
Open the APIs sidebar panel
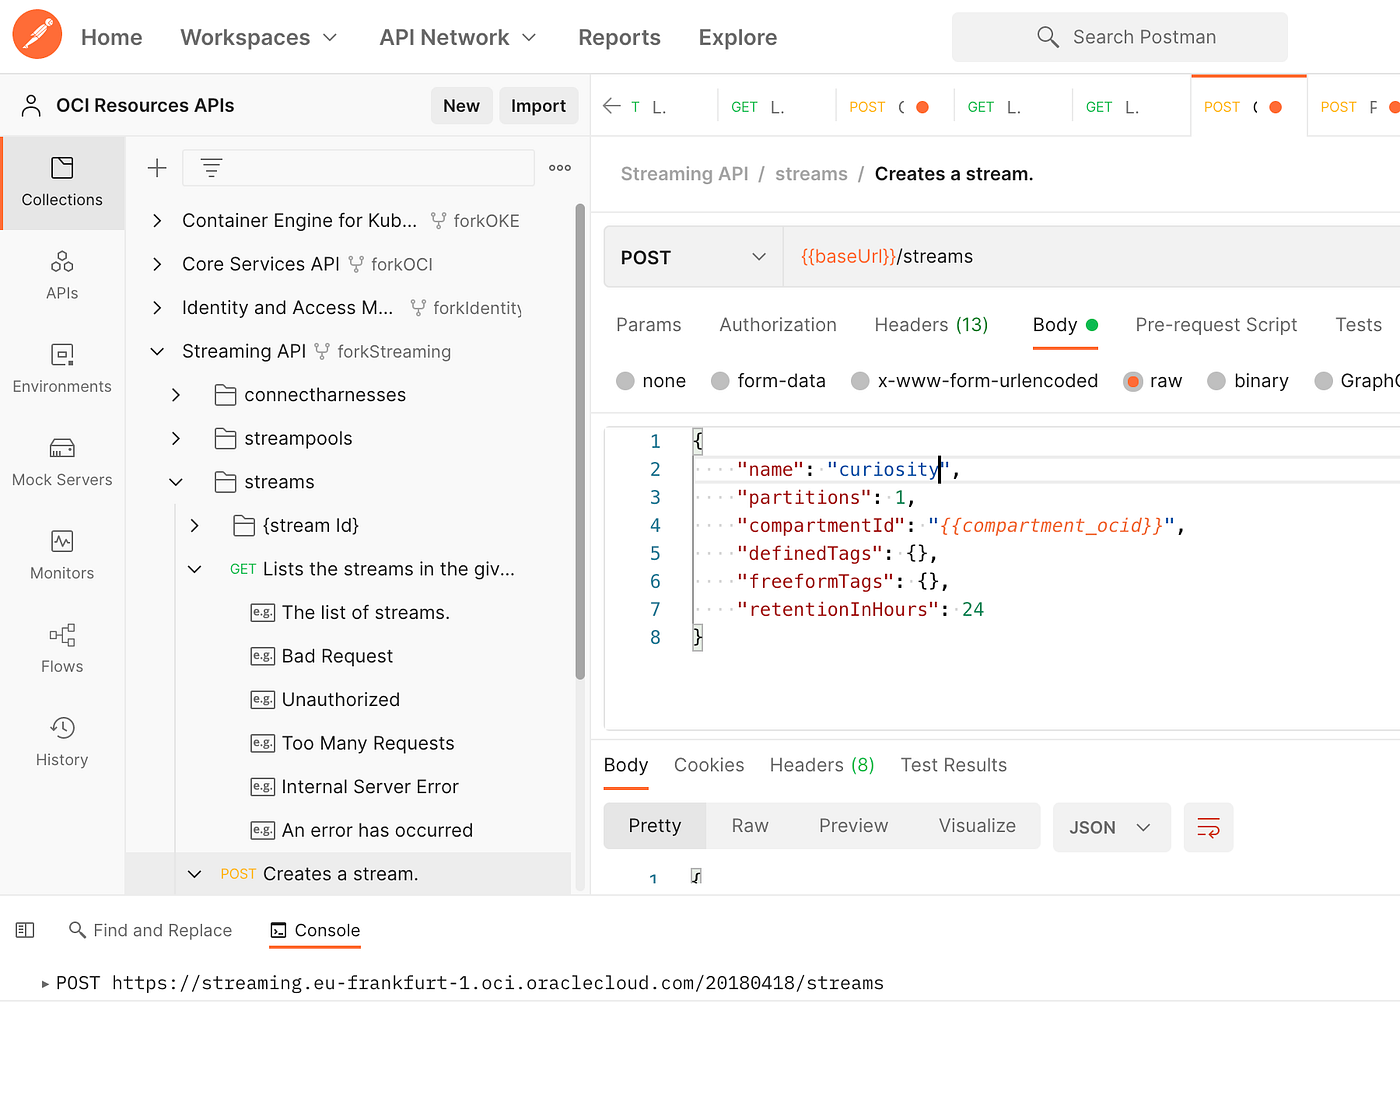click(x=62, y=275)
